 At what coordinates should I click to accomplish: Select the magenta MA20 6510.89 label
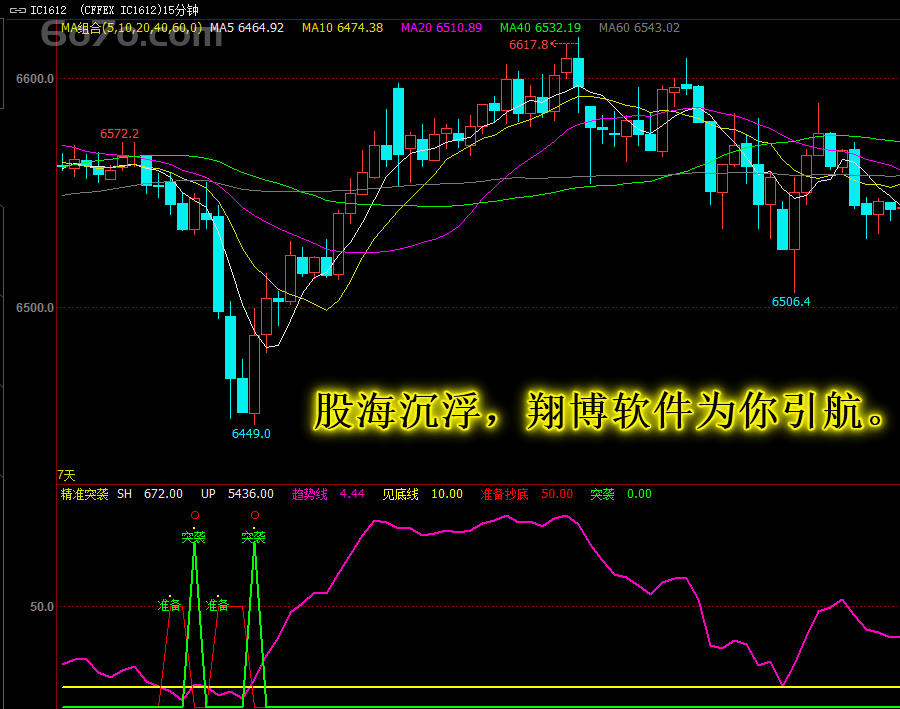click(x=441, y=28)
